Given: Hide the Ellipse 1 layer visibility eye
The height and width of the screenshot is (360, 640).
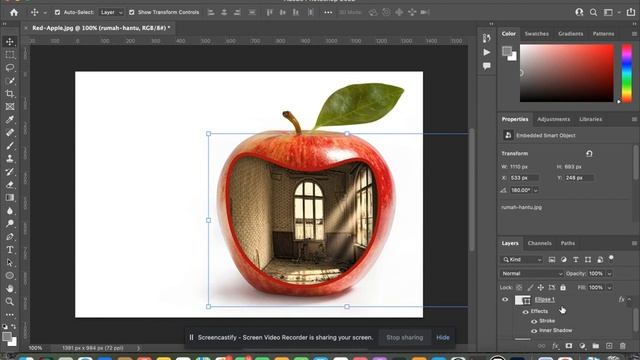Looking at the screenshot, I should click(x=505, y=300).
